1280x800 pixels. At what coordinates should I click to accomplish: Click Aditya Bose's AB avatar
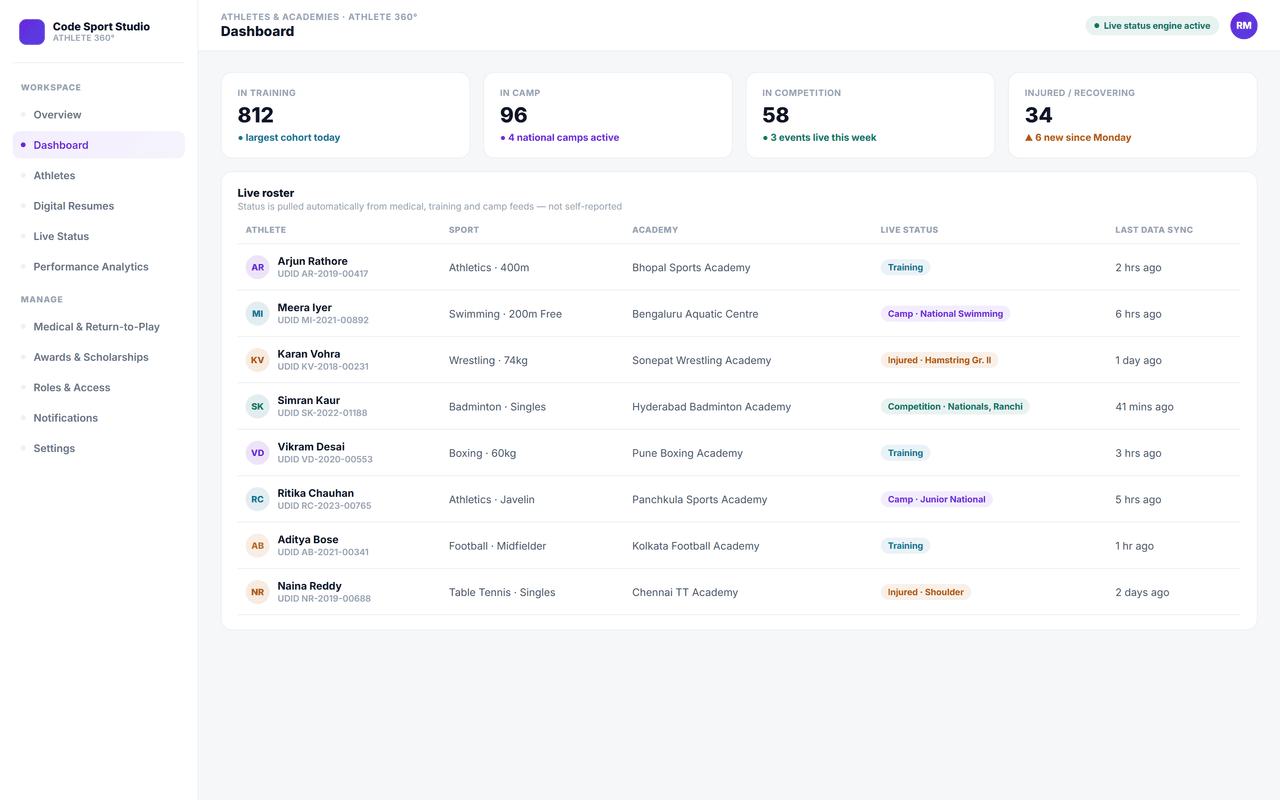258,546
